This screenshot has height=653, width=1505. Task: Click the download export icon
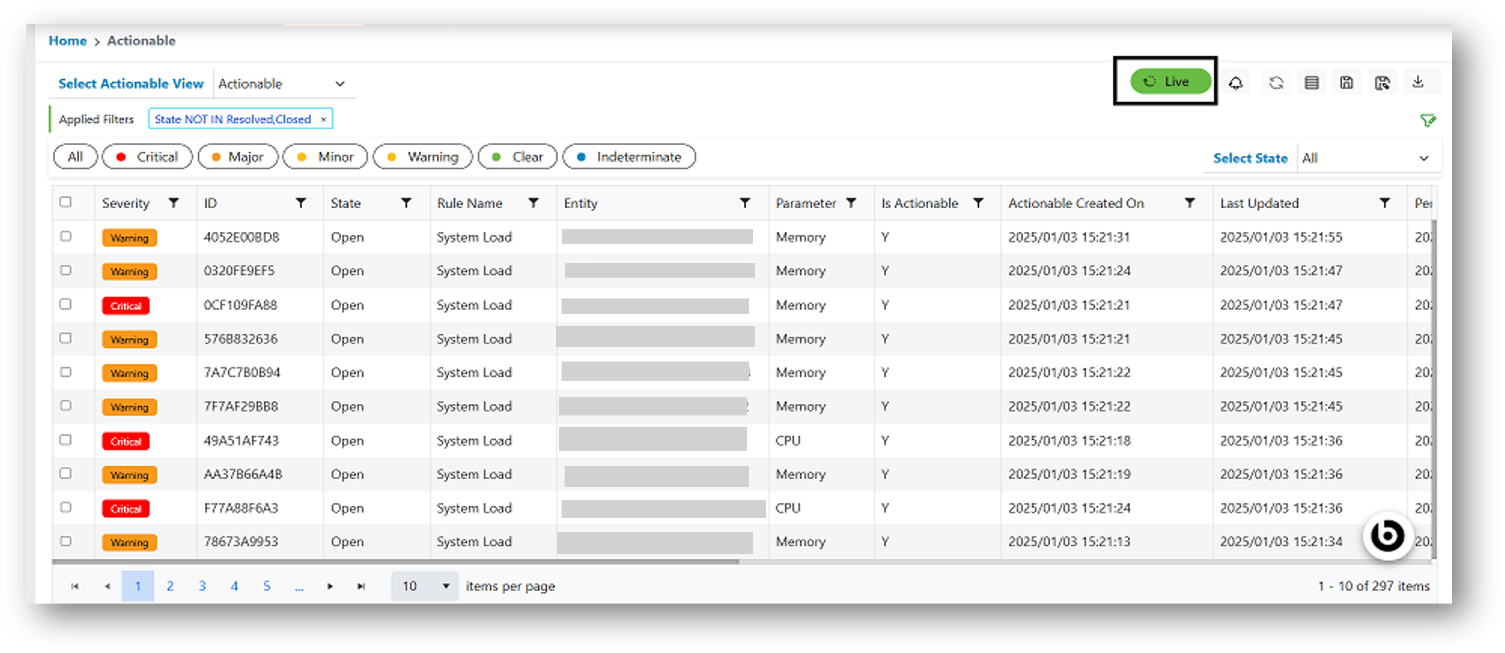tap(1418, 83)
